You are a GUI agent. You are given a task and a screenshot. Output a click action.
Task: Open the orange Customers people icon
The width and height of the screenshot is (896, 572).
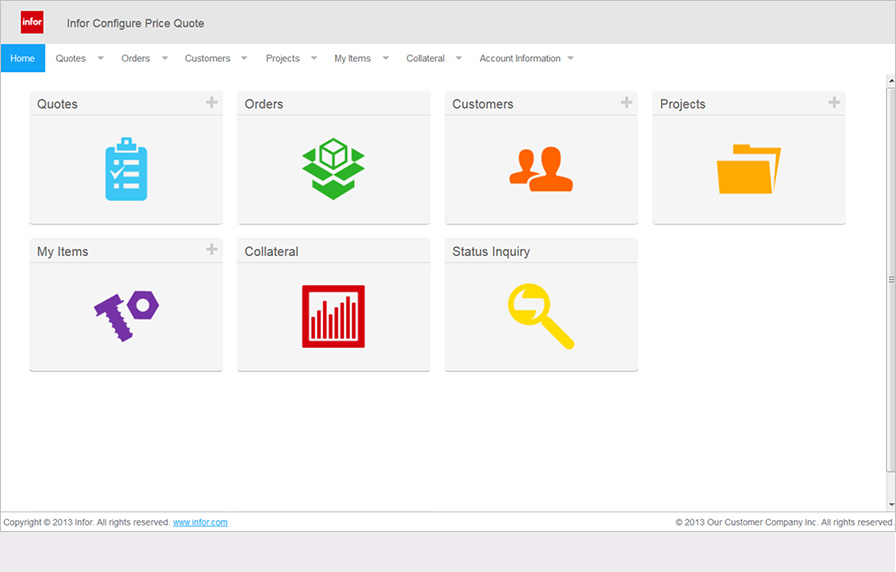pyautogui.click(x=541, y=169)
